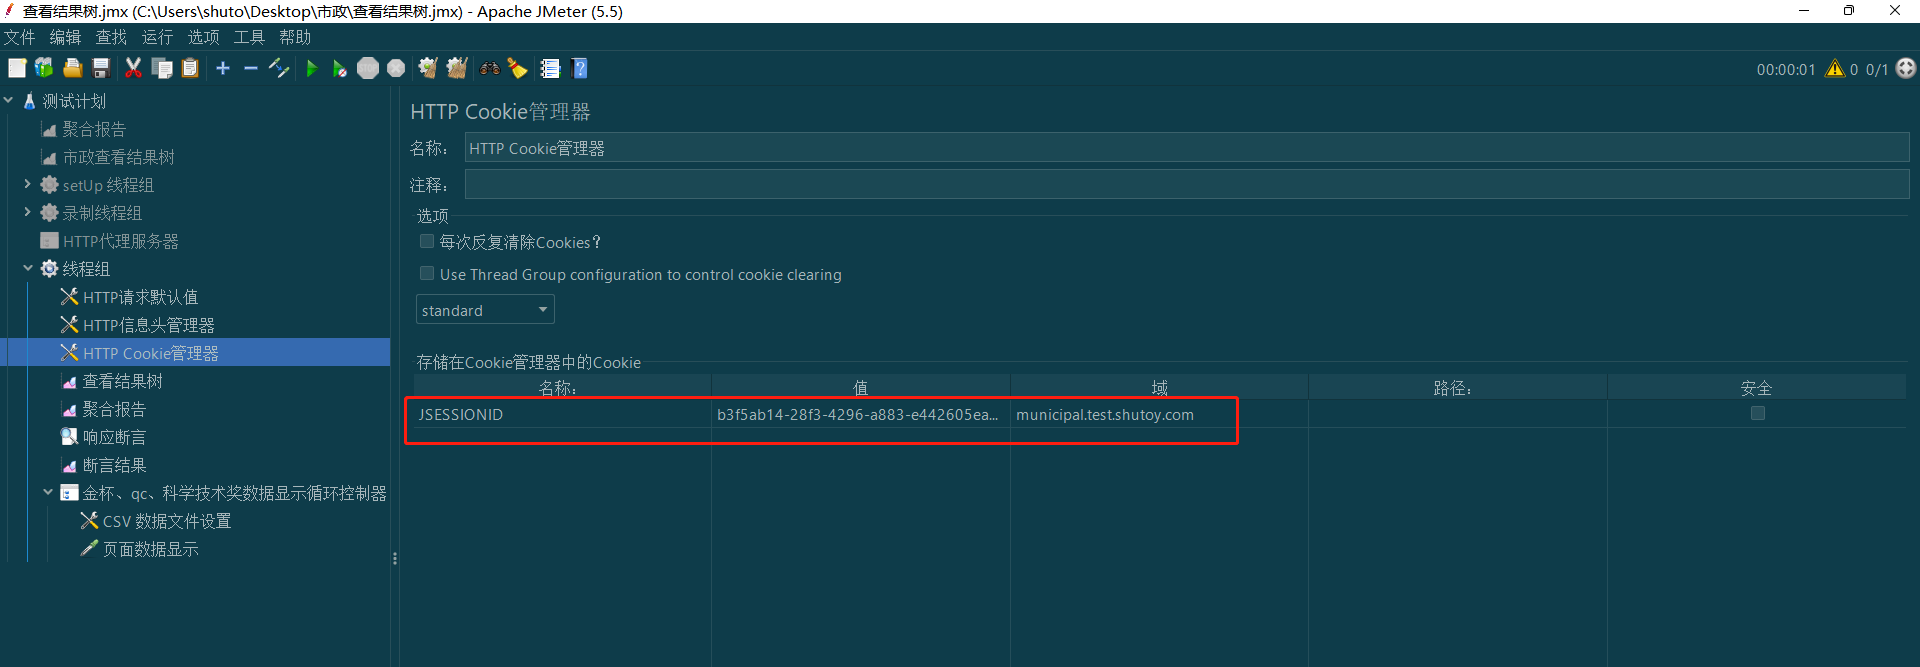
Task: Expand the setUp 线程组 node
Action: 28,185
